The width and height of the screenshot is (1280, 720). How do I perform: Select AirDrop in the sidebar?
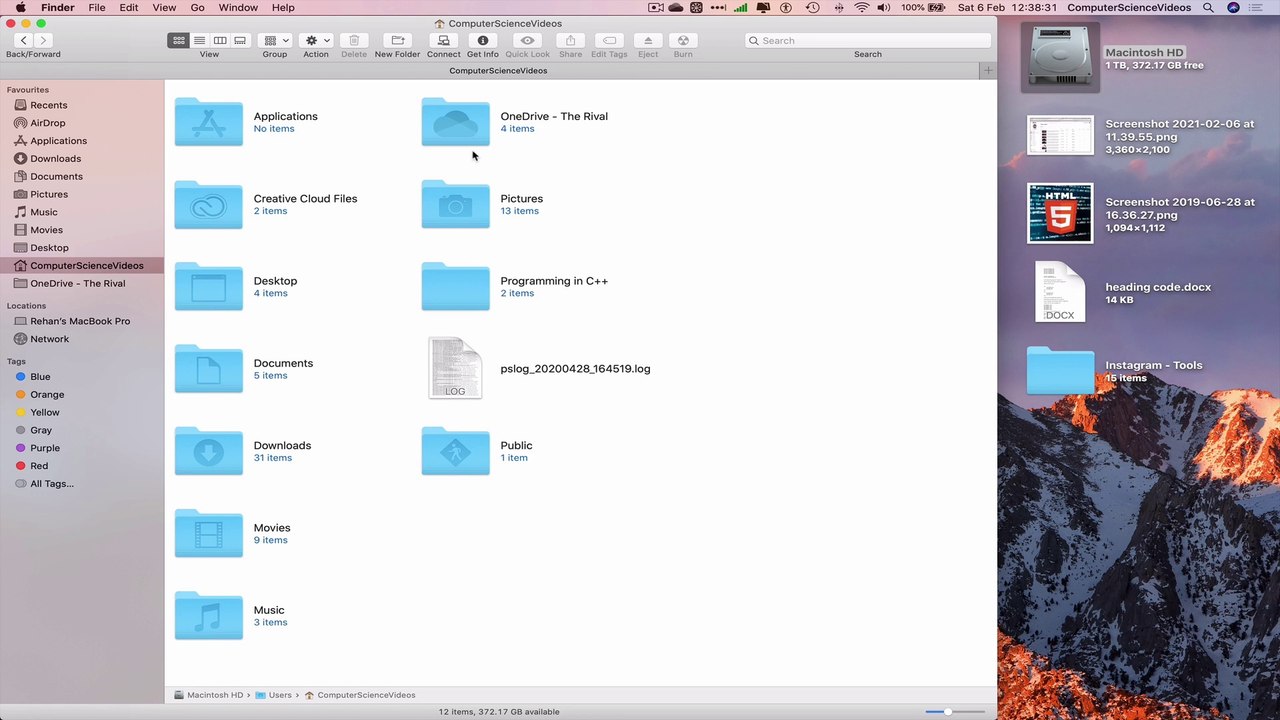point(47,123)
